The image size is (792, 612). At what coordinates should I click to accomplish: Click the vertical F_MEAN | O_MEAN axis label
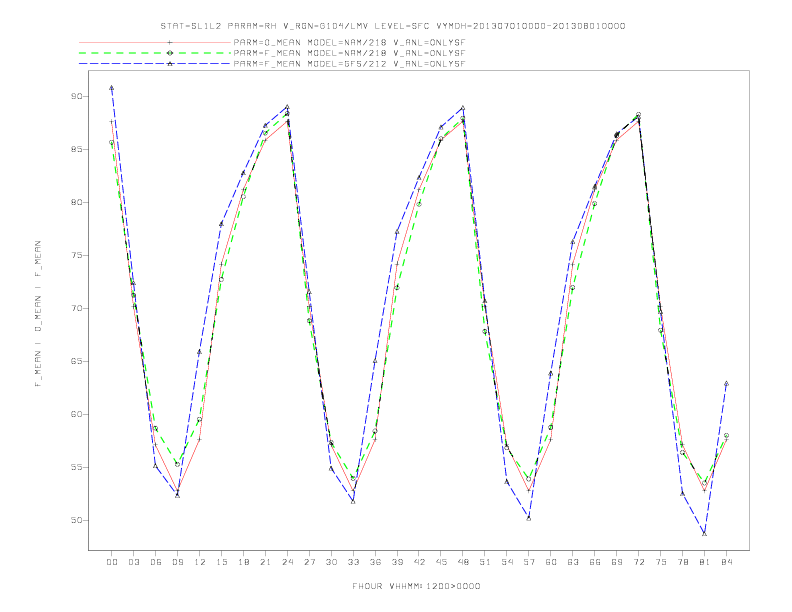point(38,314)
